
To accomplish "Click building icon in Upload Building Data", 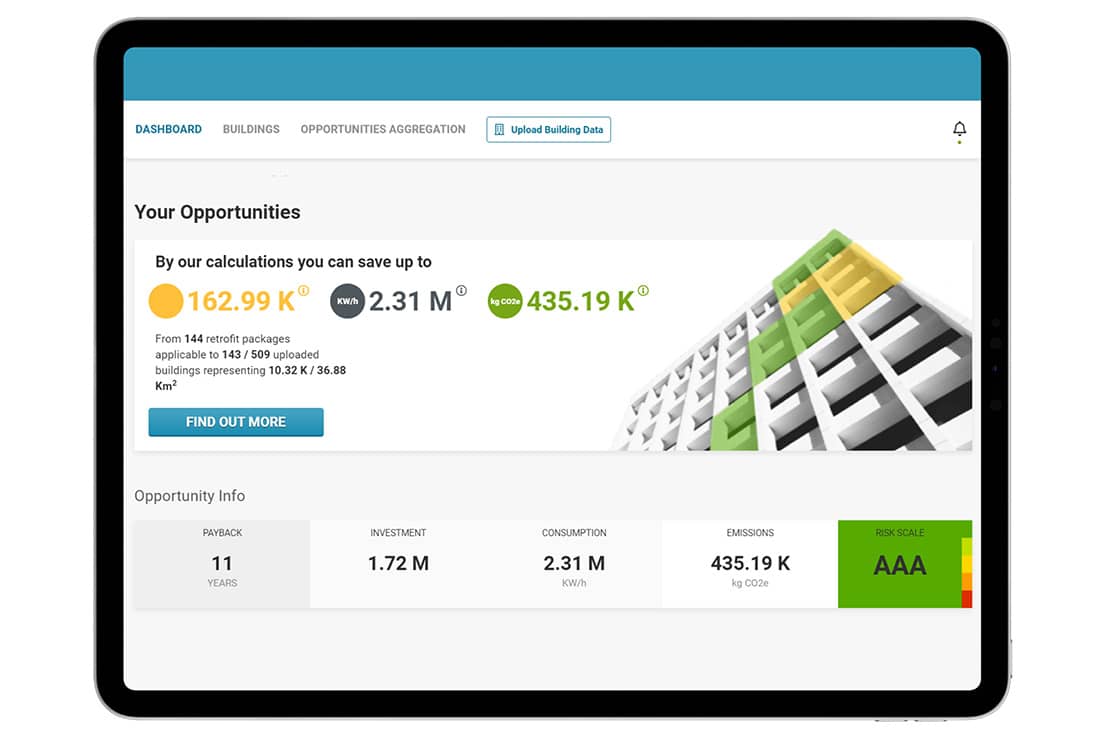I will click(499, 130).
